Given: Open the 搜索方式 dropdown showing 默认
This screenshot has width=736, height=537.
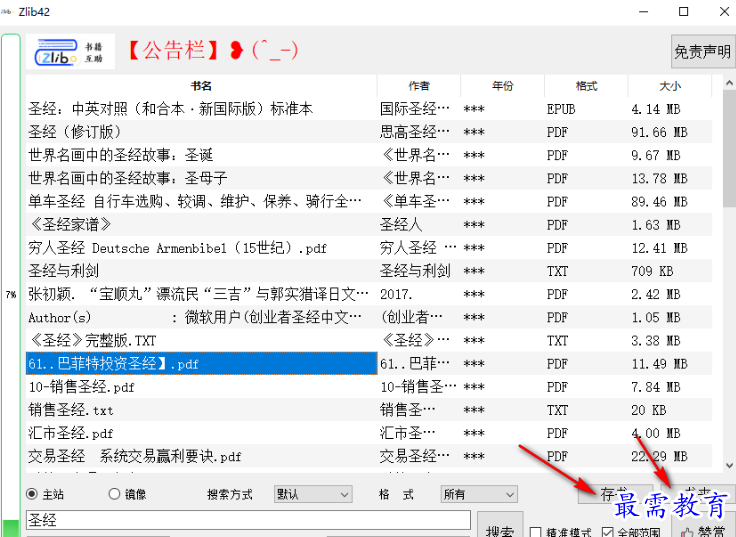Looking at the screenshot, I should [313, 494].
